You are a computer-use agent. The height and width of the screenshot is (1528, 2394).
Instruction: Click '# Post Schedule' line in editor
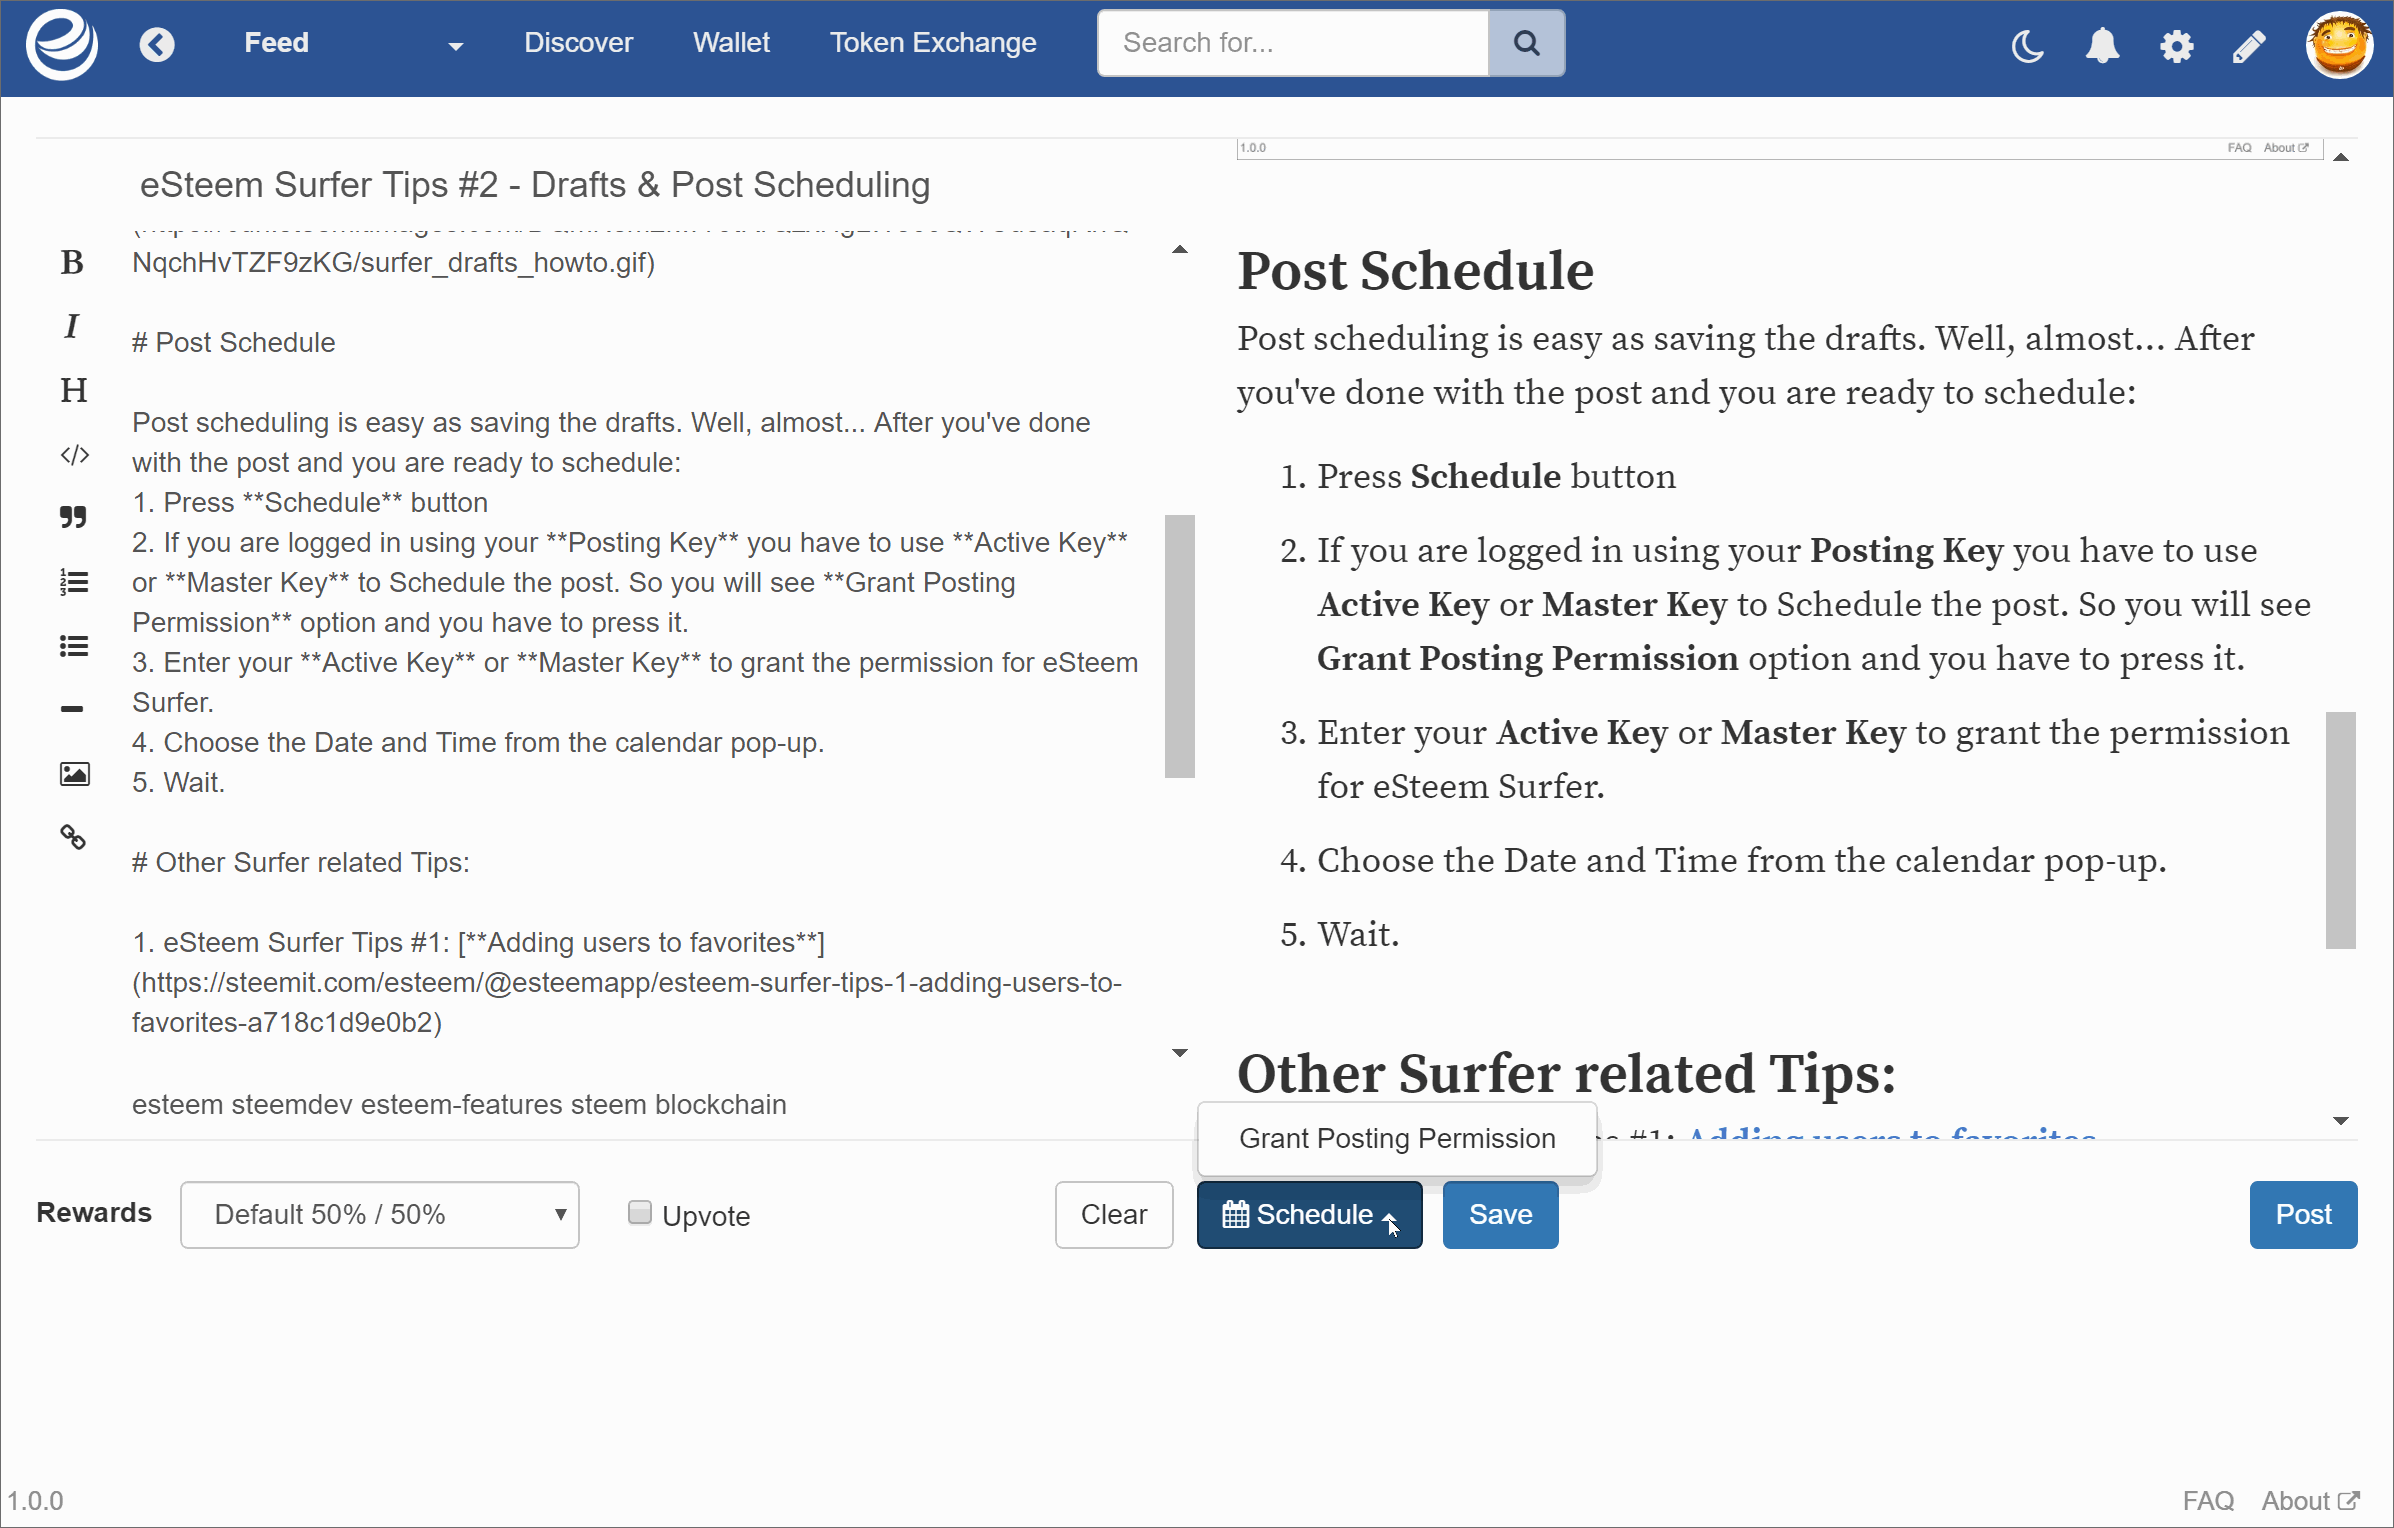(234, 342)
